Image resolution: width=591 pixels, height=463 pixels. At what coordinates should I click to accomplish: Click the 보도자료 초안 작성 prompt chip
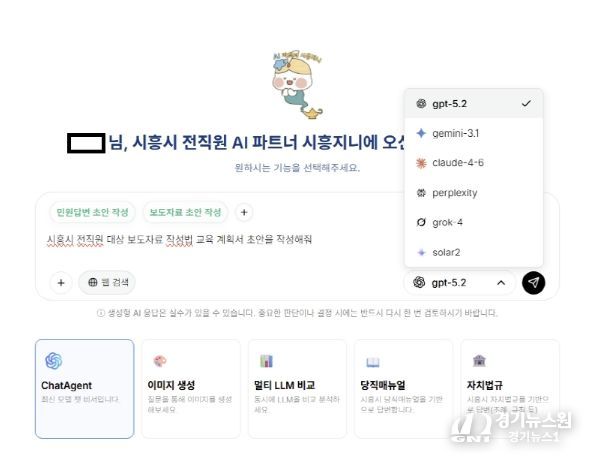coord(185,212)
